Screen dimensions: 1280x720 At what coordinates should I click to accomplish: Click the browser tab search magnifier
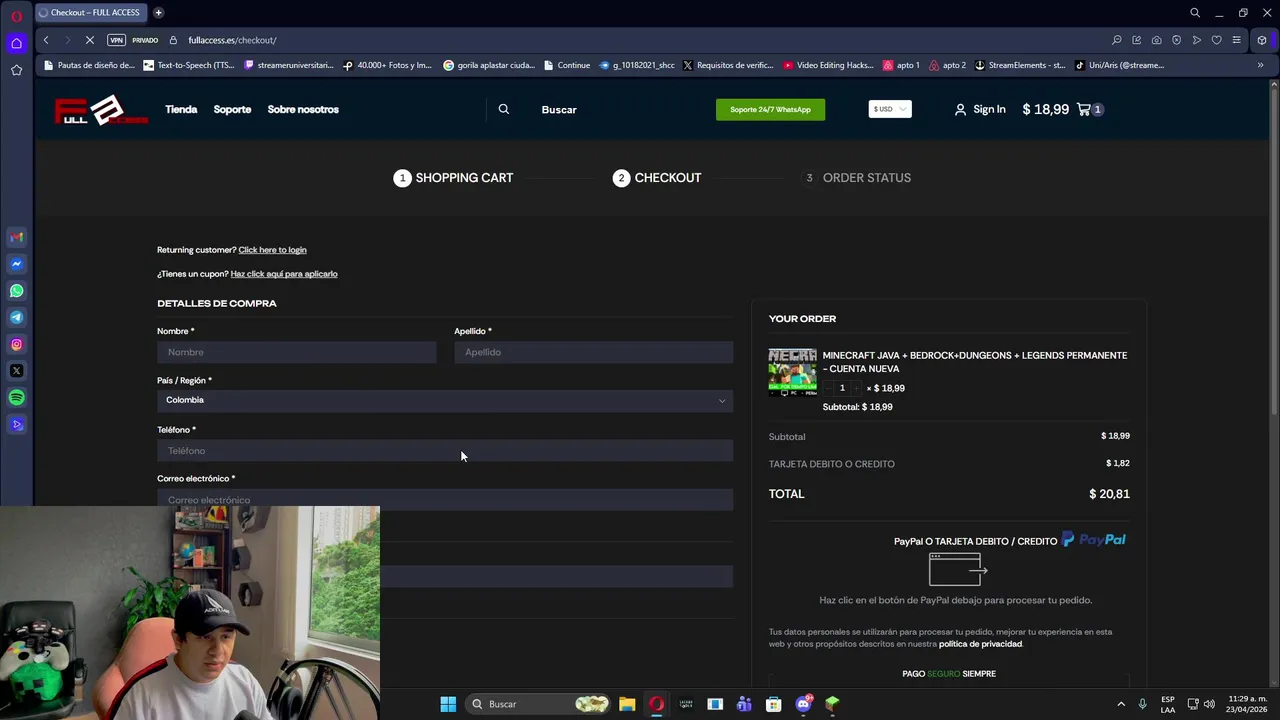tap(1195, 13)
